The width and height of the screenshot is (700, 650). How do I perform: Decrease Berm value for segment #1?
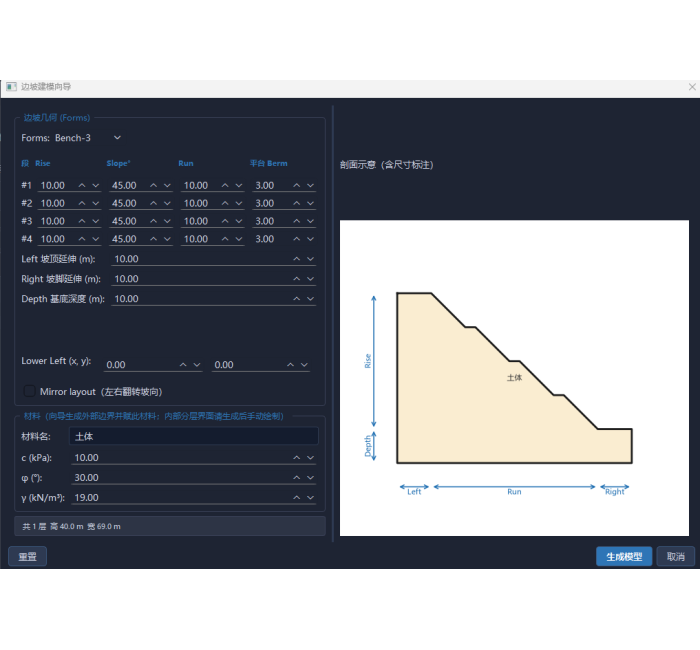point(311,185)
